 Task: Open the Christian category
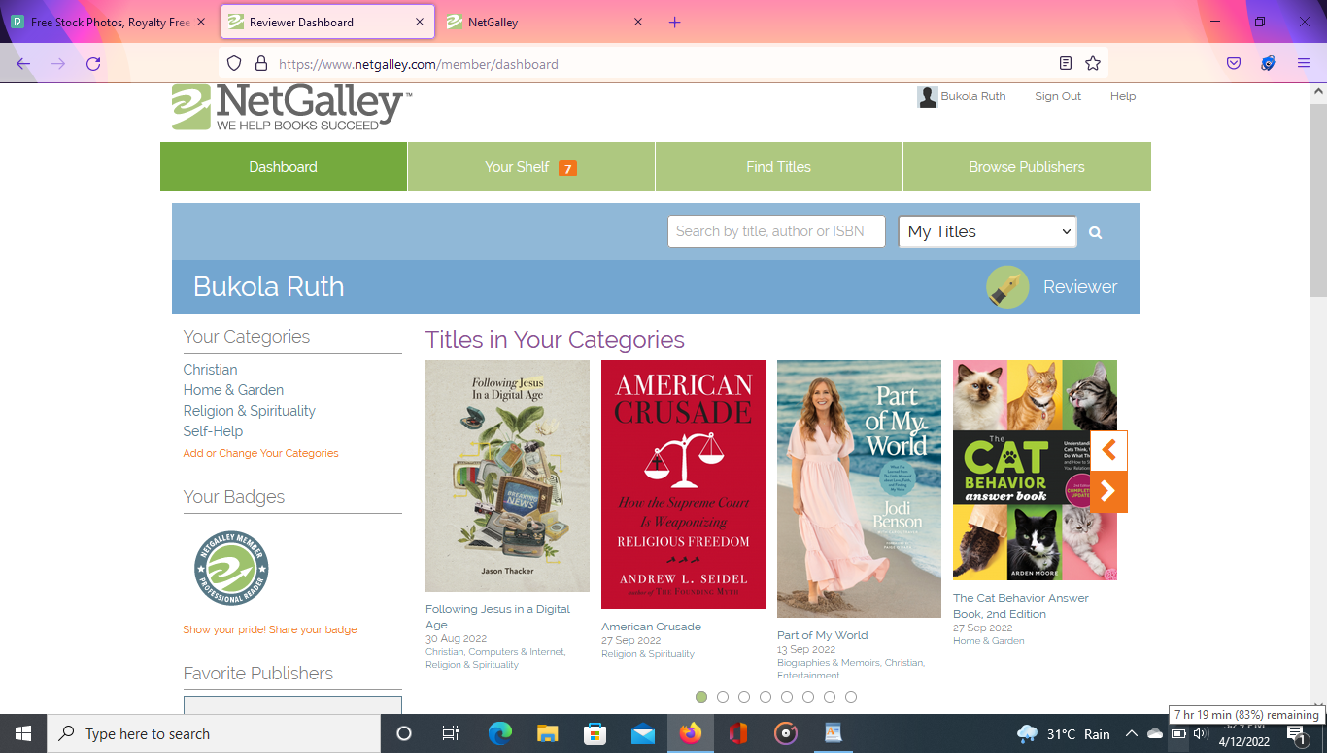(210, 370)
